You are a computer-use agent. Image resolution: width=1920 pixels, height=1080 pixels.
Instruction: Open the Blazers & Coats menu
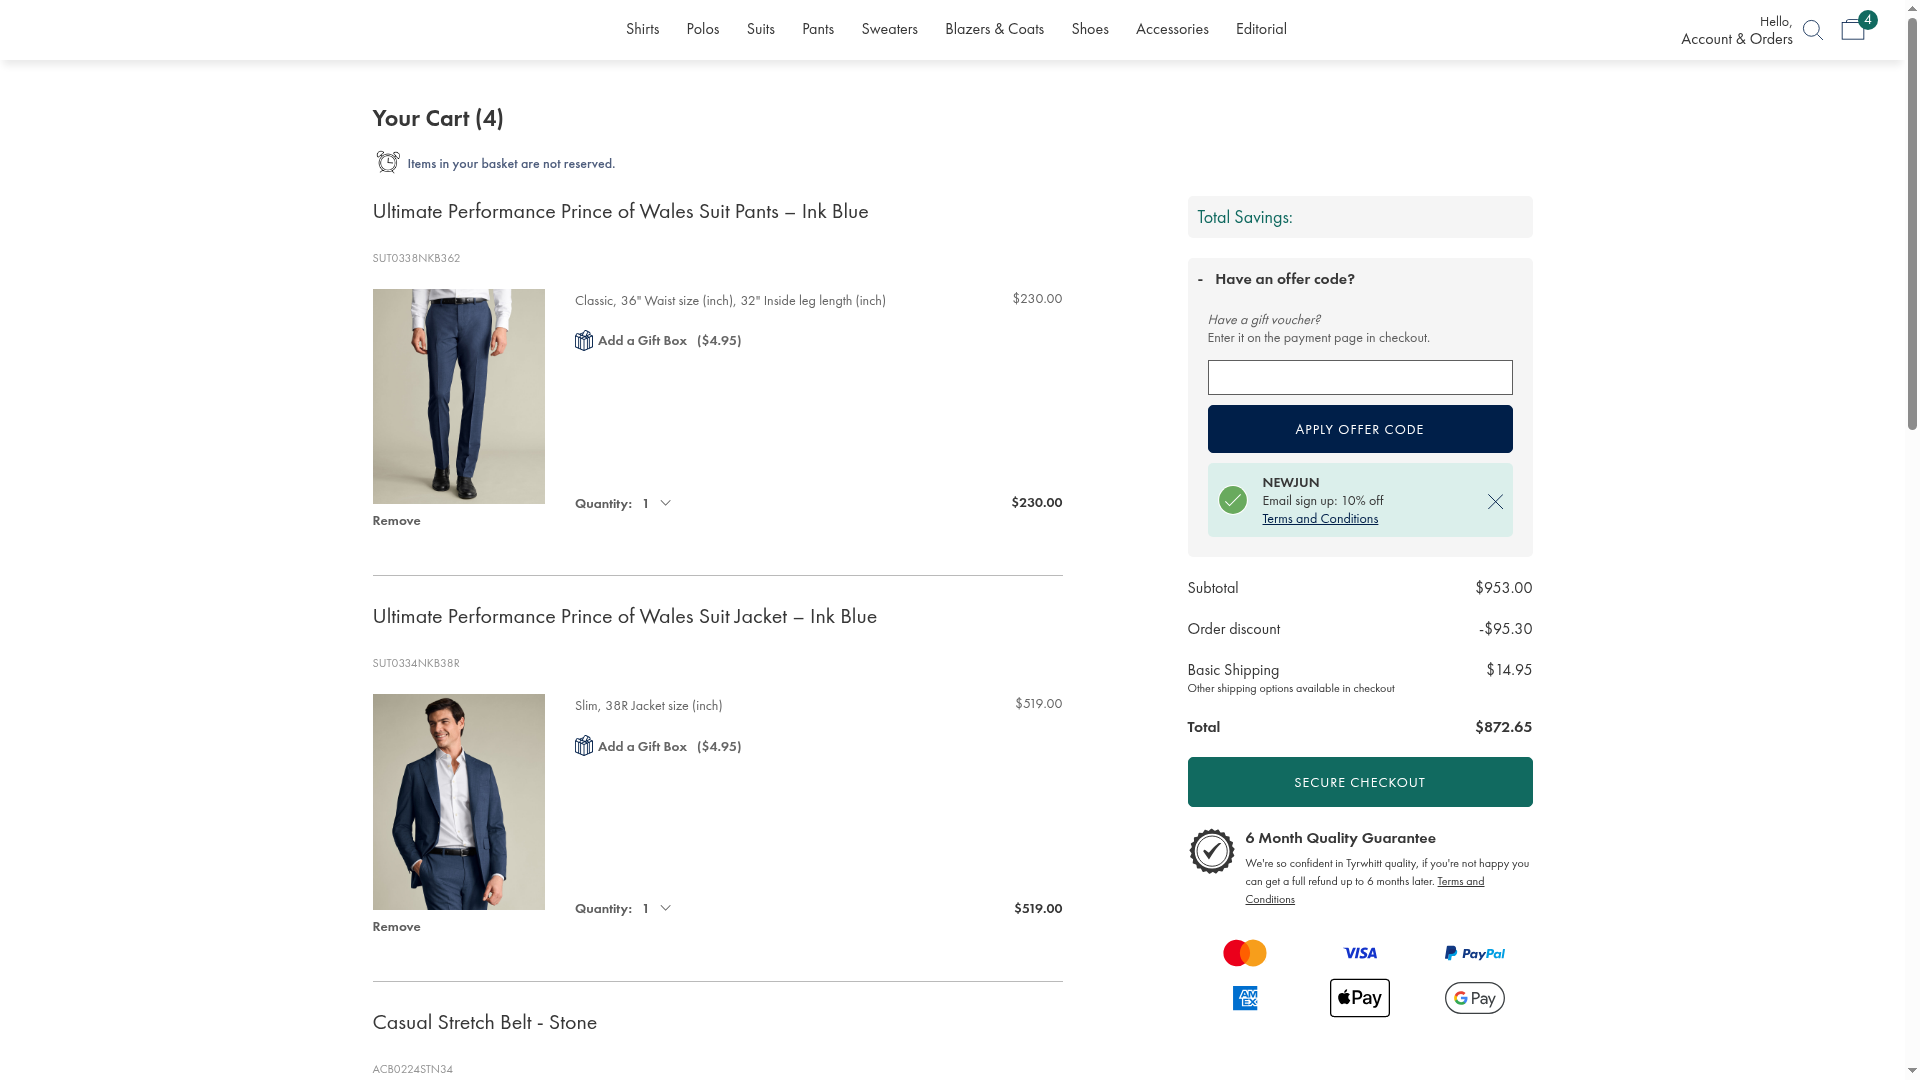994,29
